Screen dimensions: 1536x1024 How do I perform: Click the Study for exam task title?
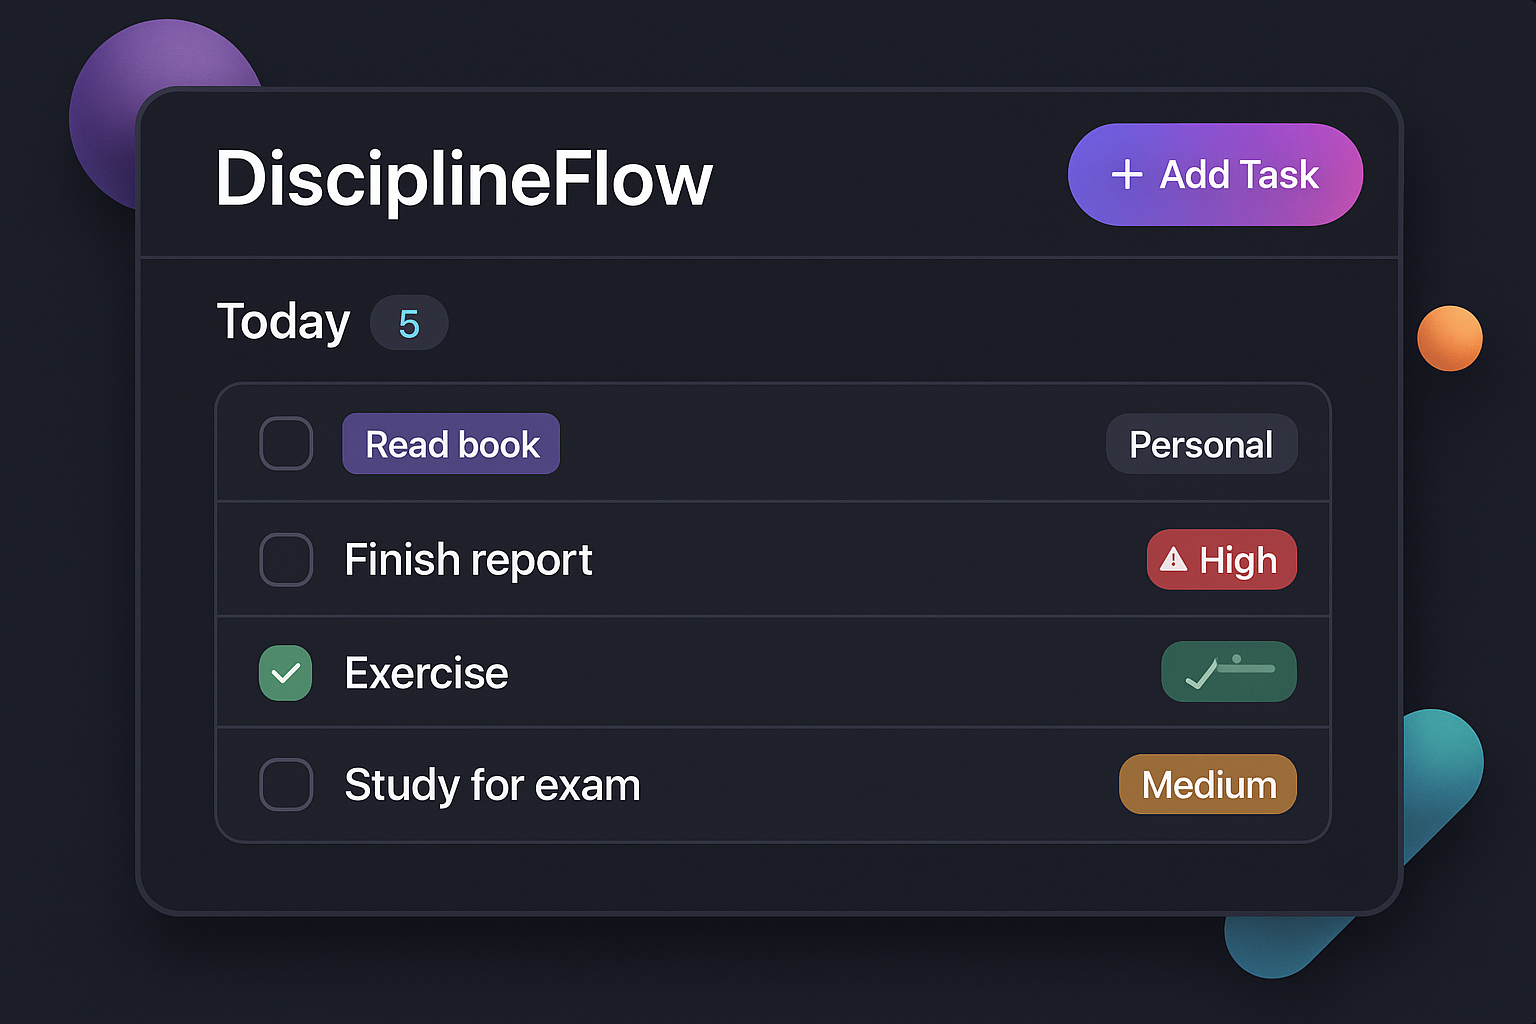[492, 784]
